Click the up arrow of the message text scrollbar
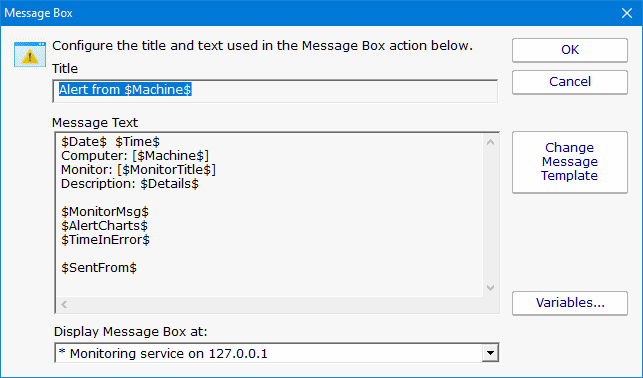This screenshot has height=378, width=643. coord(490,143)
